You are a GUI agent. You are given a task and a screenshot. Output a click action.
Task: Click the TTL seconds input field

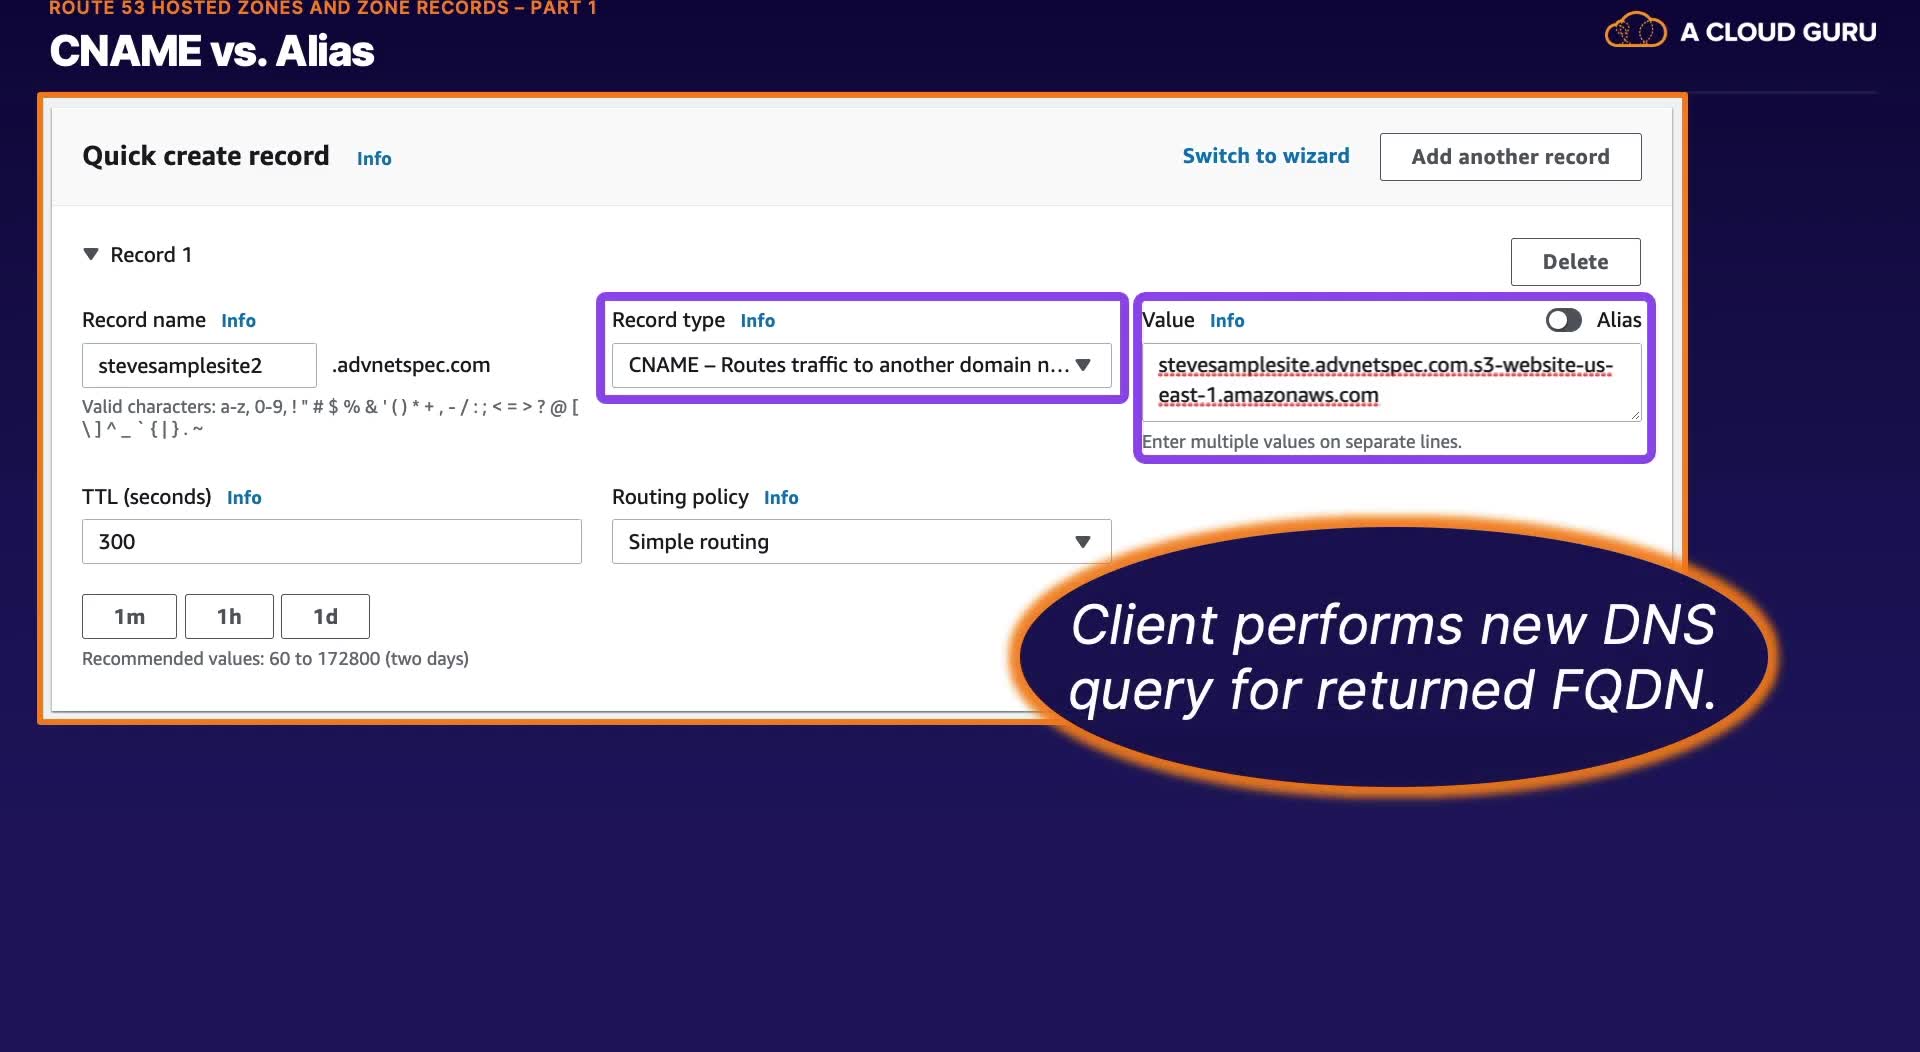click(331, 542)
